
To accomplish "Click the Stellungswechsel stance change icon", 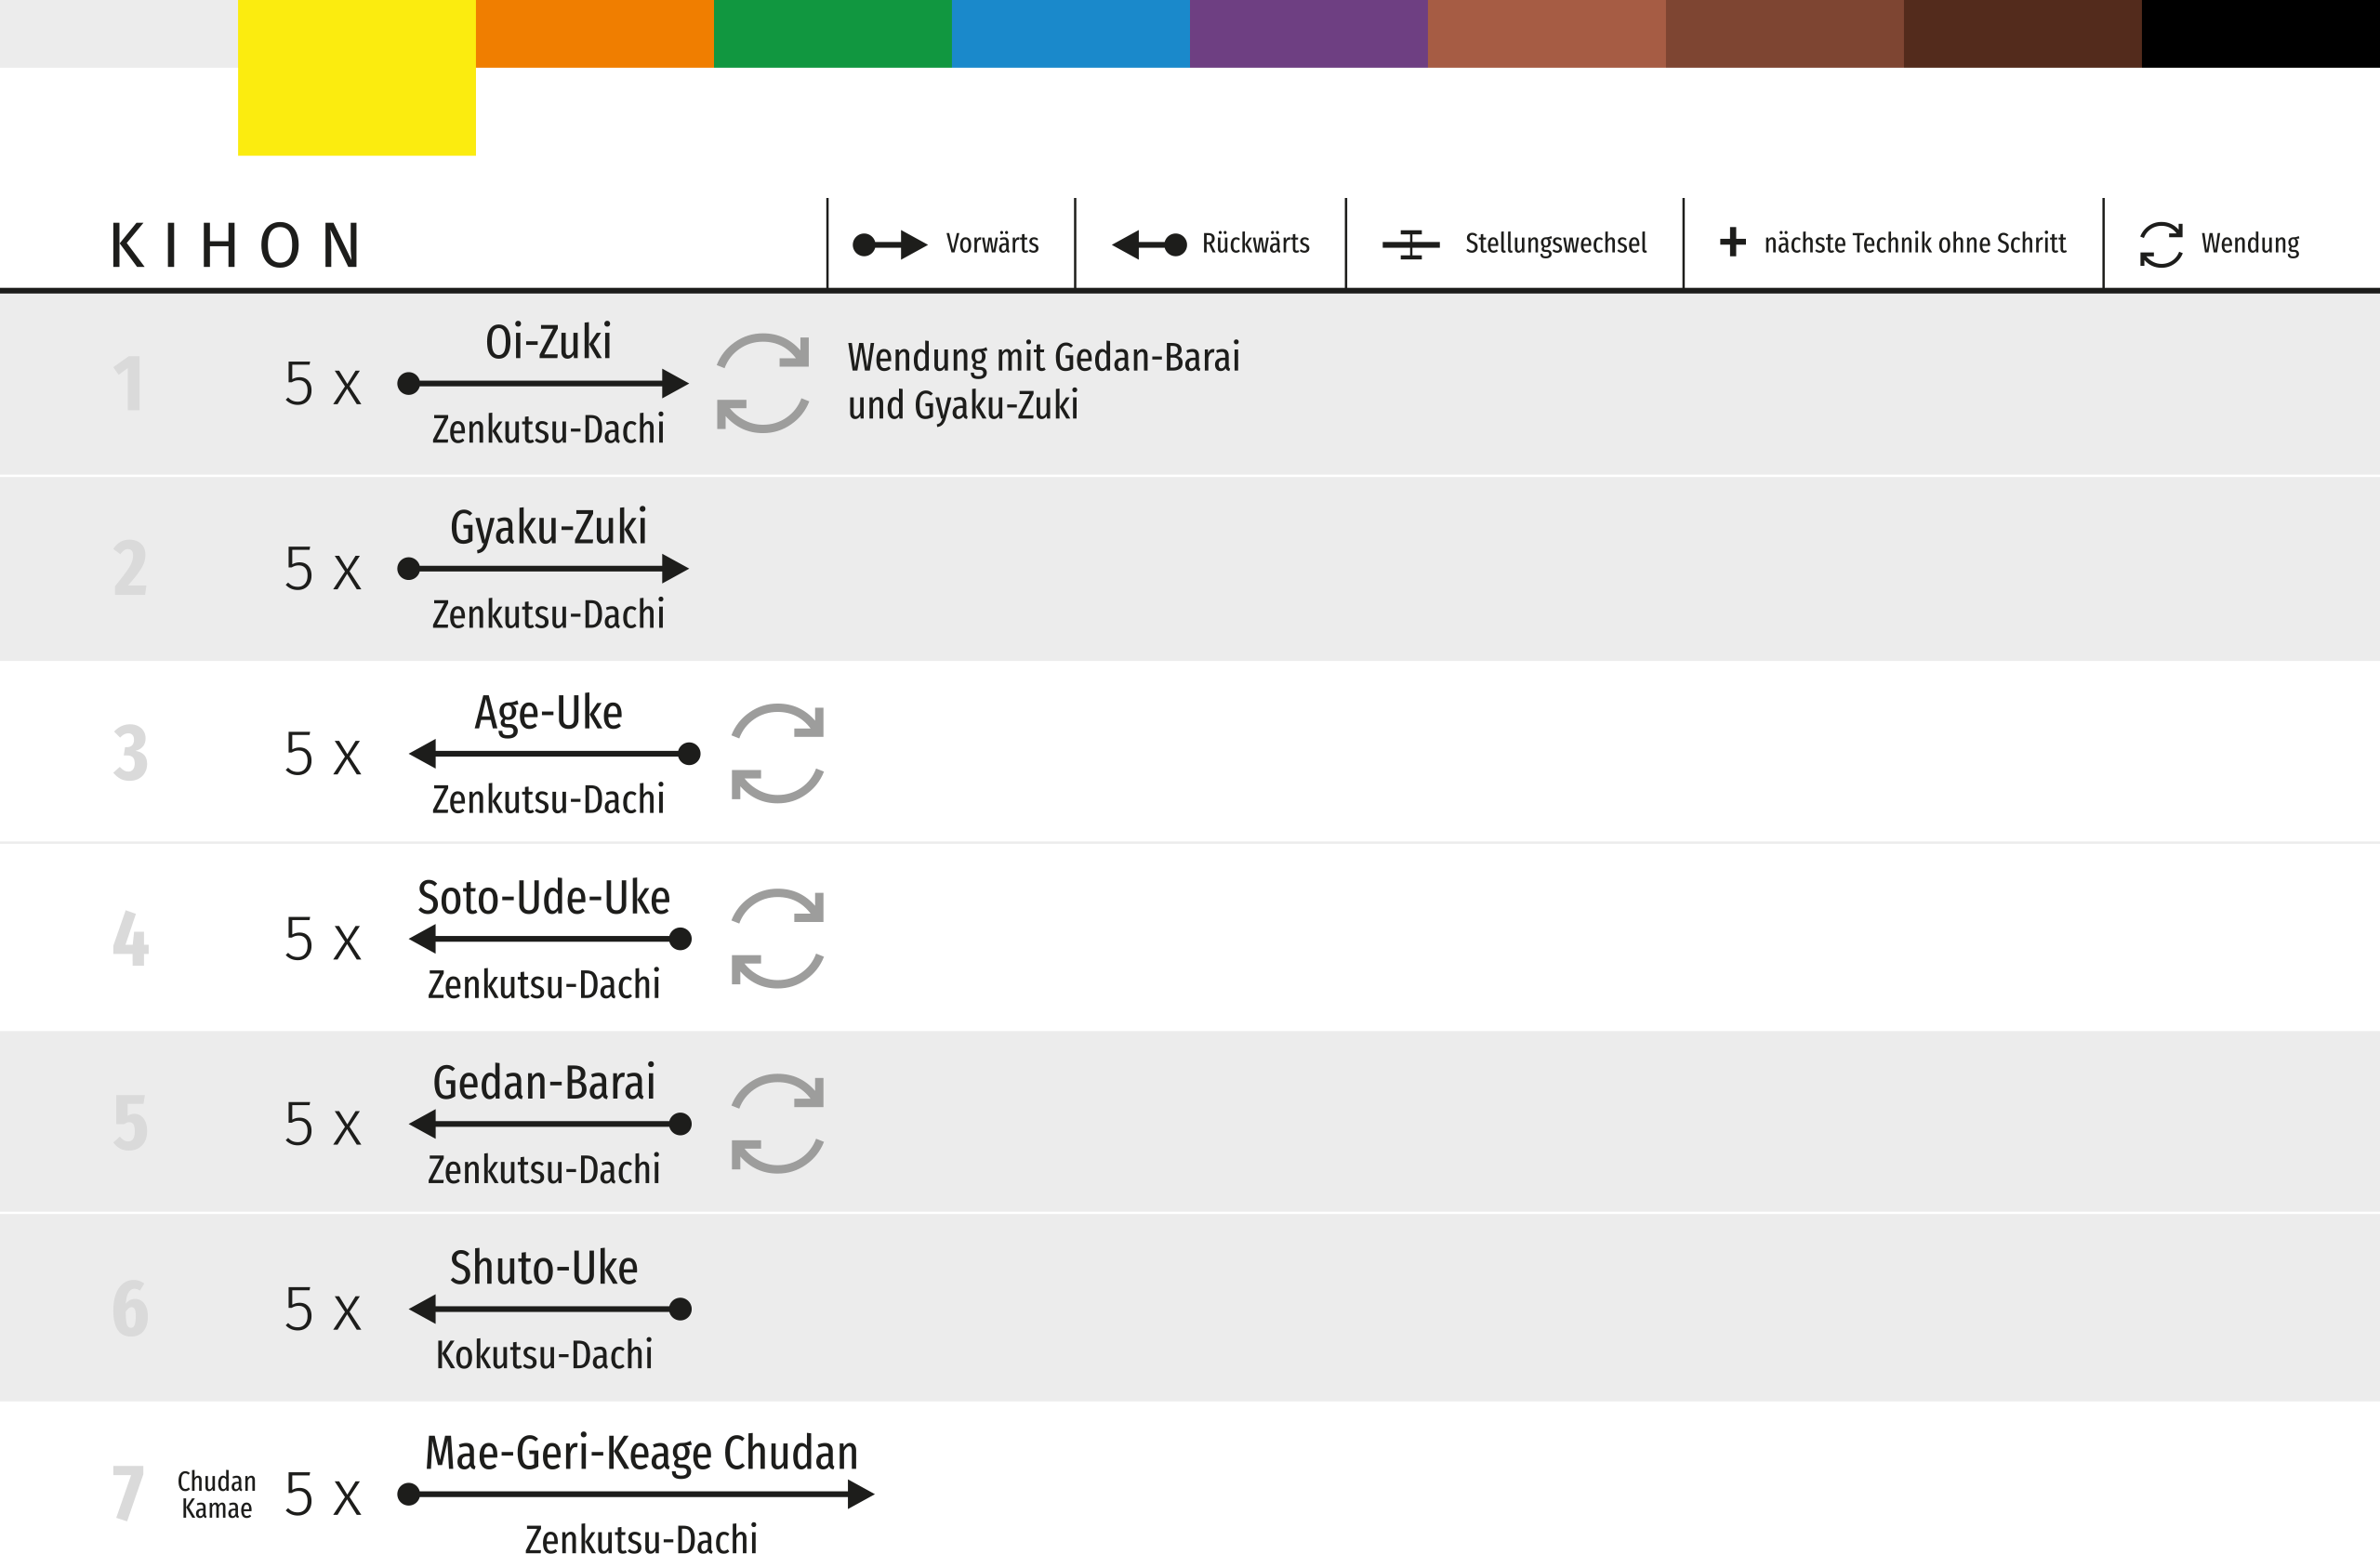I will 1410,244.
